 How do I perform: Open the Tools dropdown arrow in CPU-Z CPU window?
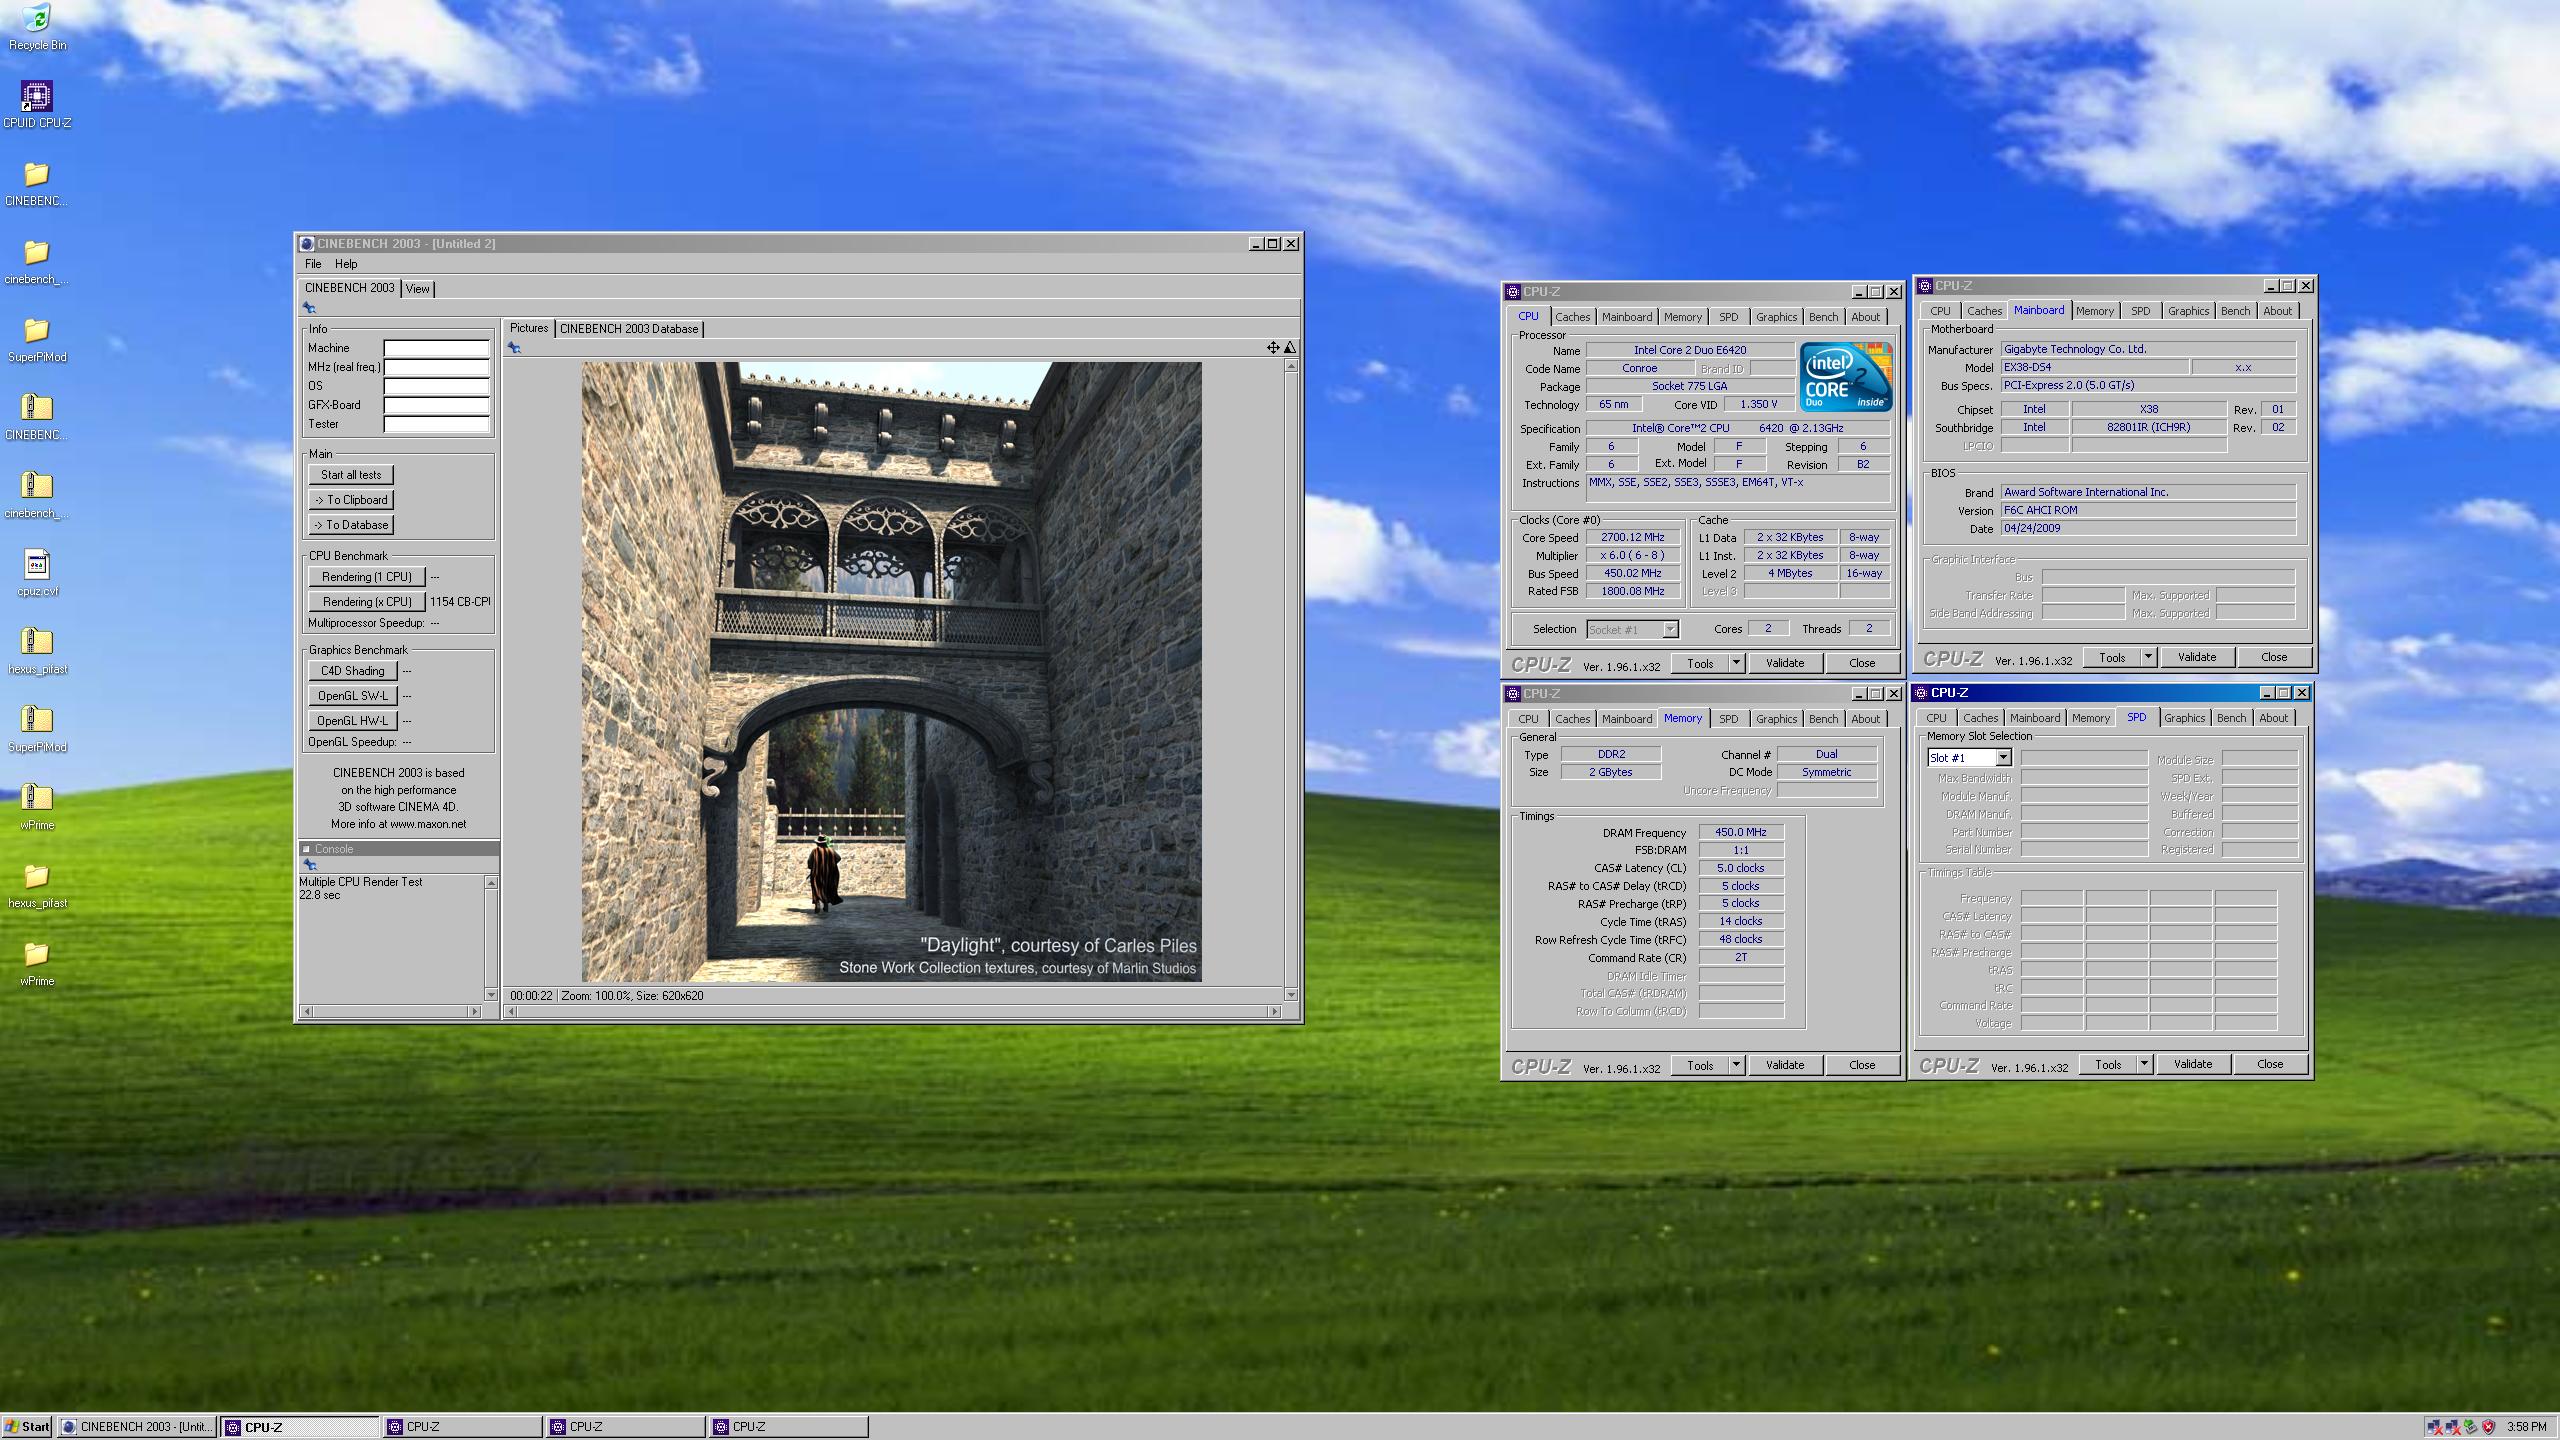click(x=1736, y=663)
